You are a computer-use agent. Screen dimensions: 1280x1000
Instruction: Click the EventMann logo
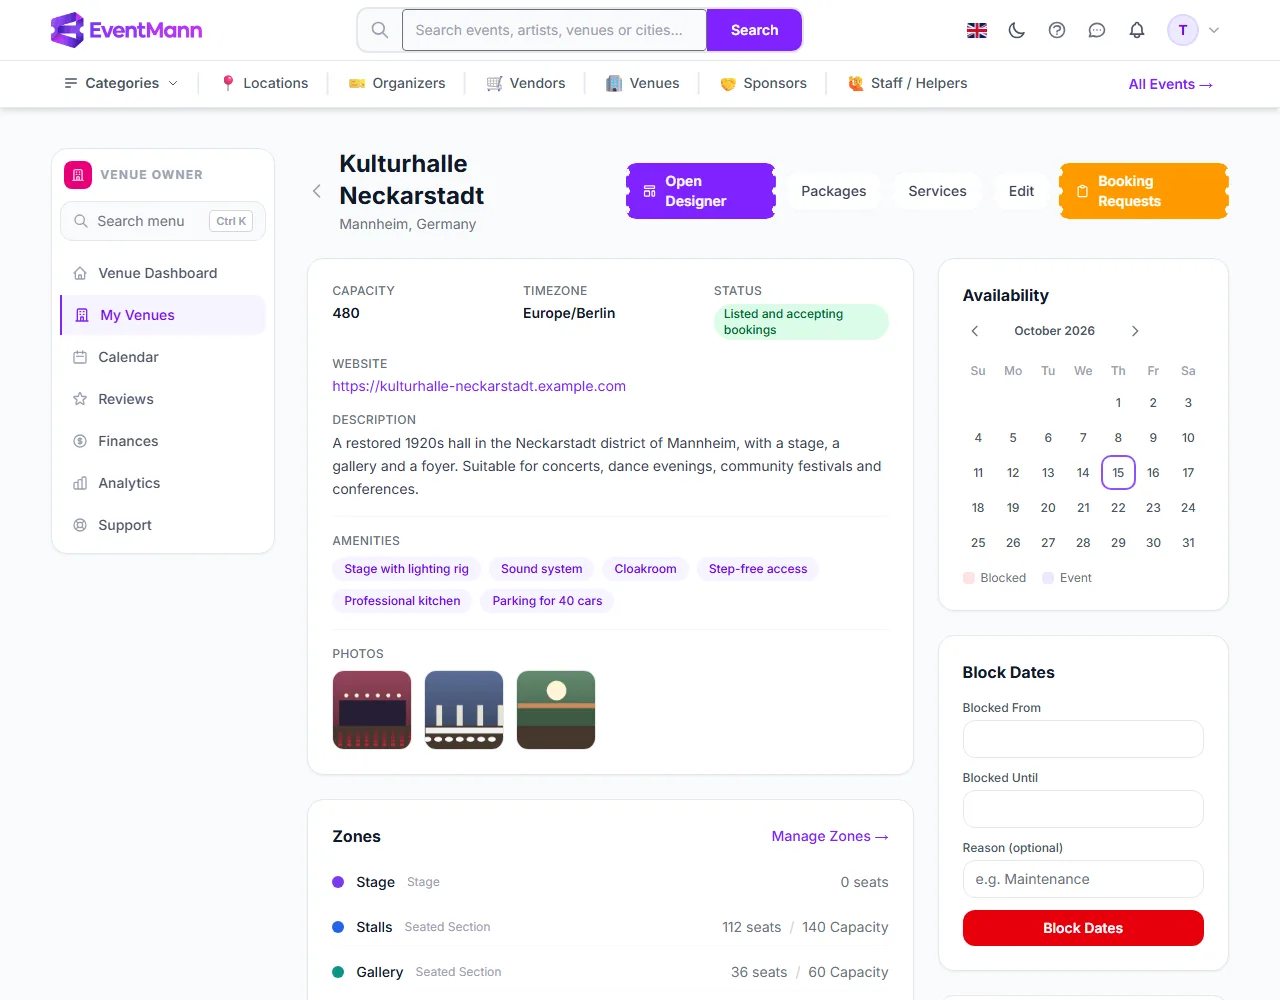[x=126, y=30]
